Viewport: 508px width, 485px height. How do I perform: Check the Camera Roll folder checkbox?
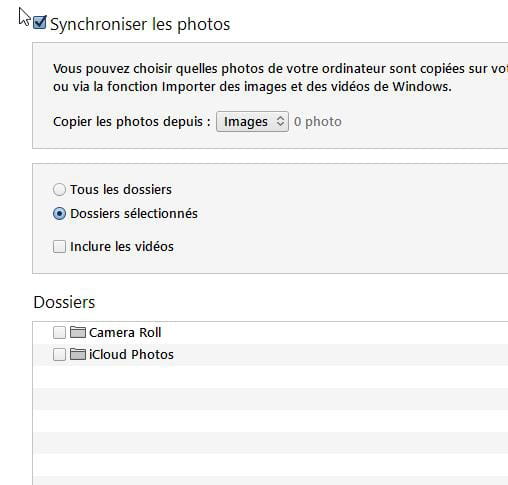[x=59, y=332]
